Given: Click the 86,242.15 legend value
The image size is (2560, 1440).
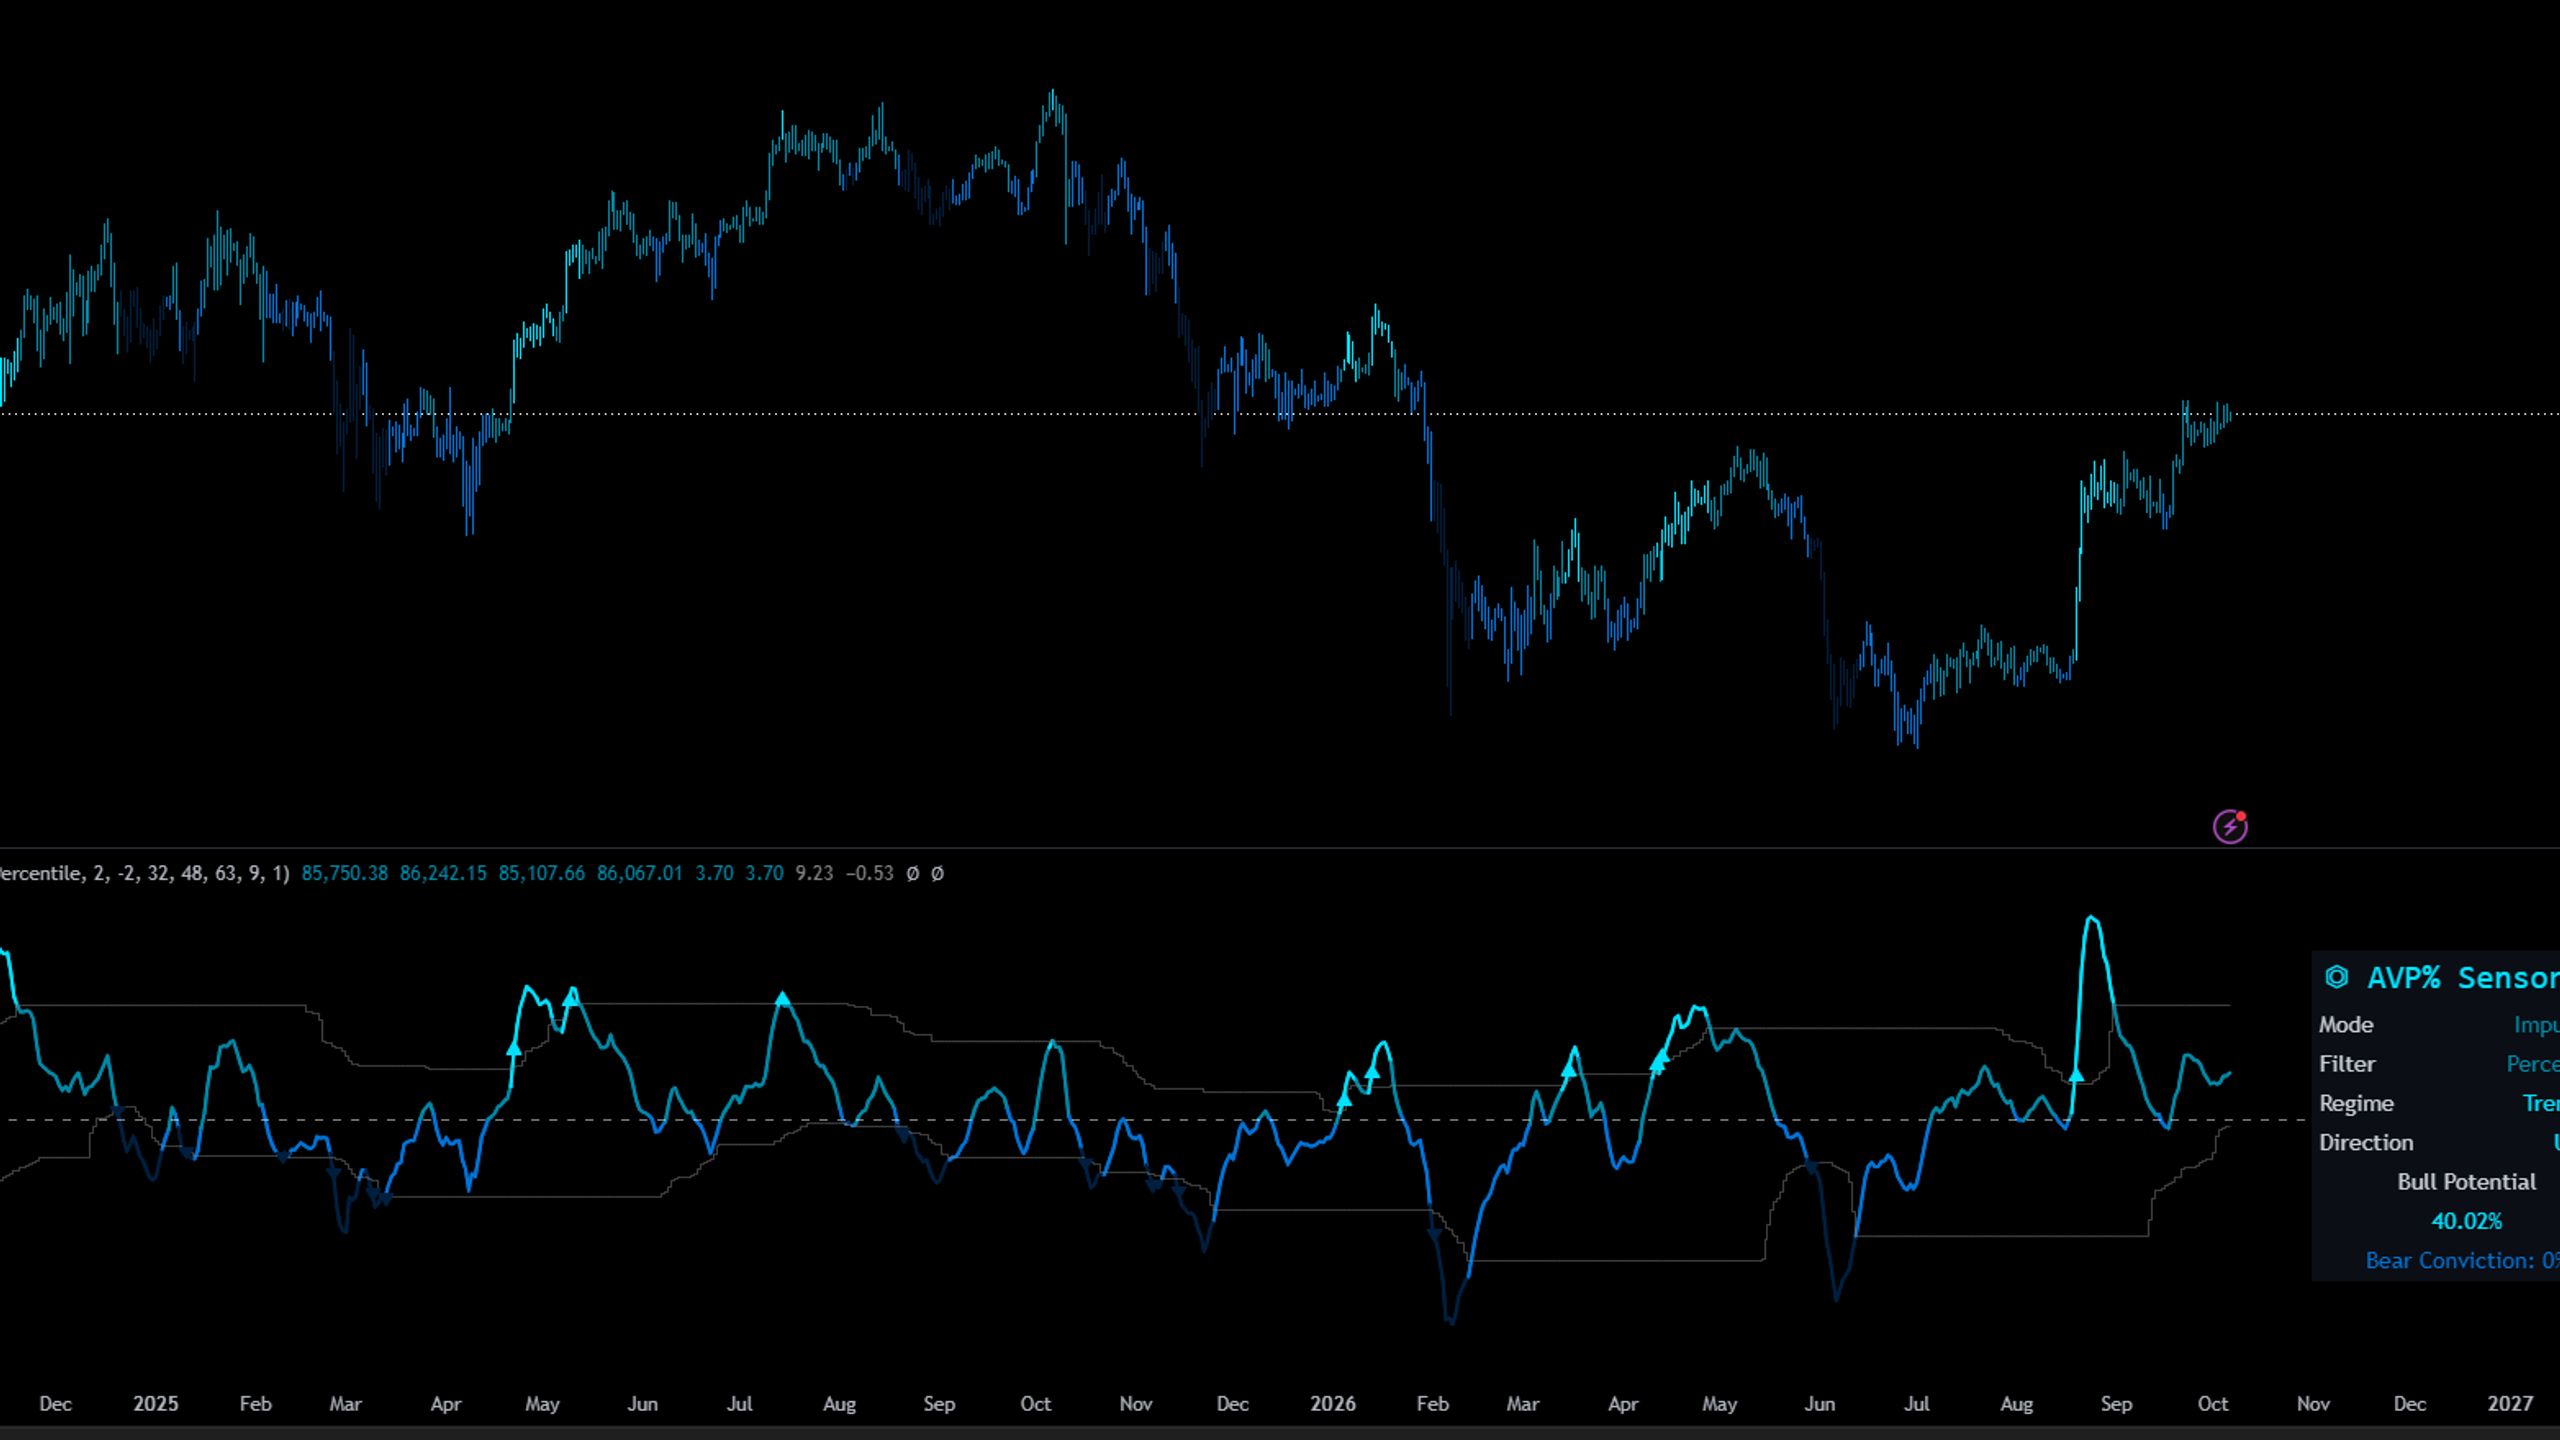Looking at the screenshot, I should [x=443, y=873].
